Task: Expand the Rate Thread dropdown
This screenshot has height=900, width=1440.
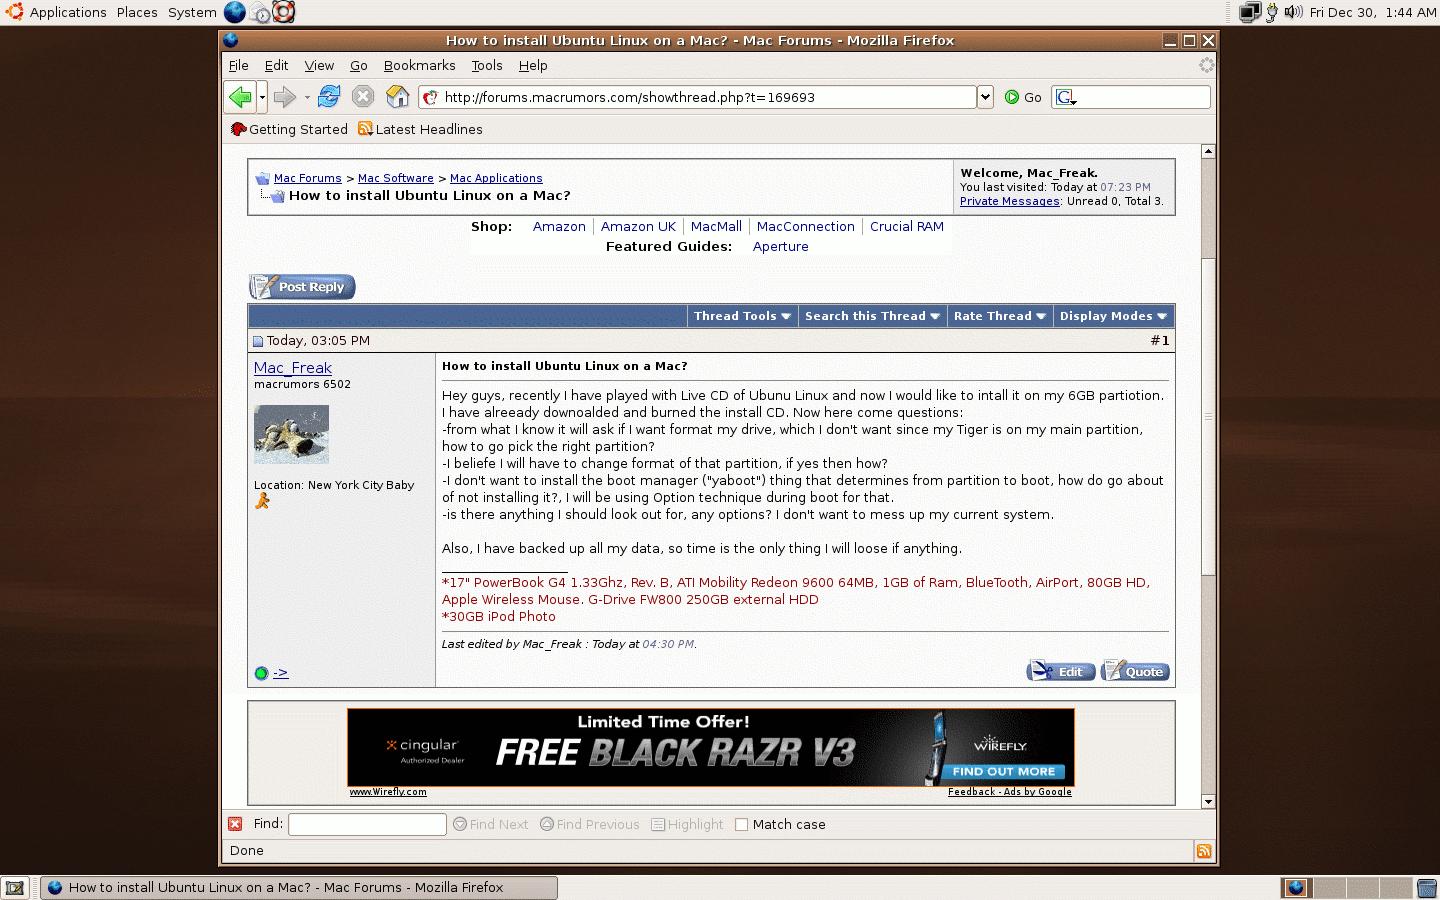Action: (999, 316)
